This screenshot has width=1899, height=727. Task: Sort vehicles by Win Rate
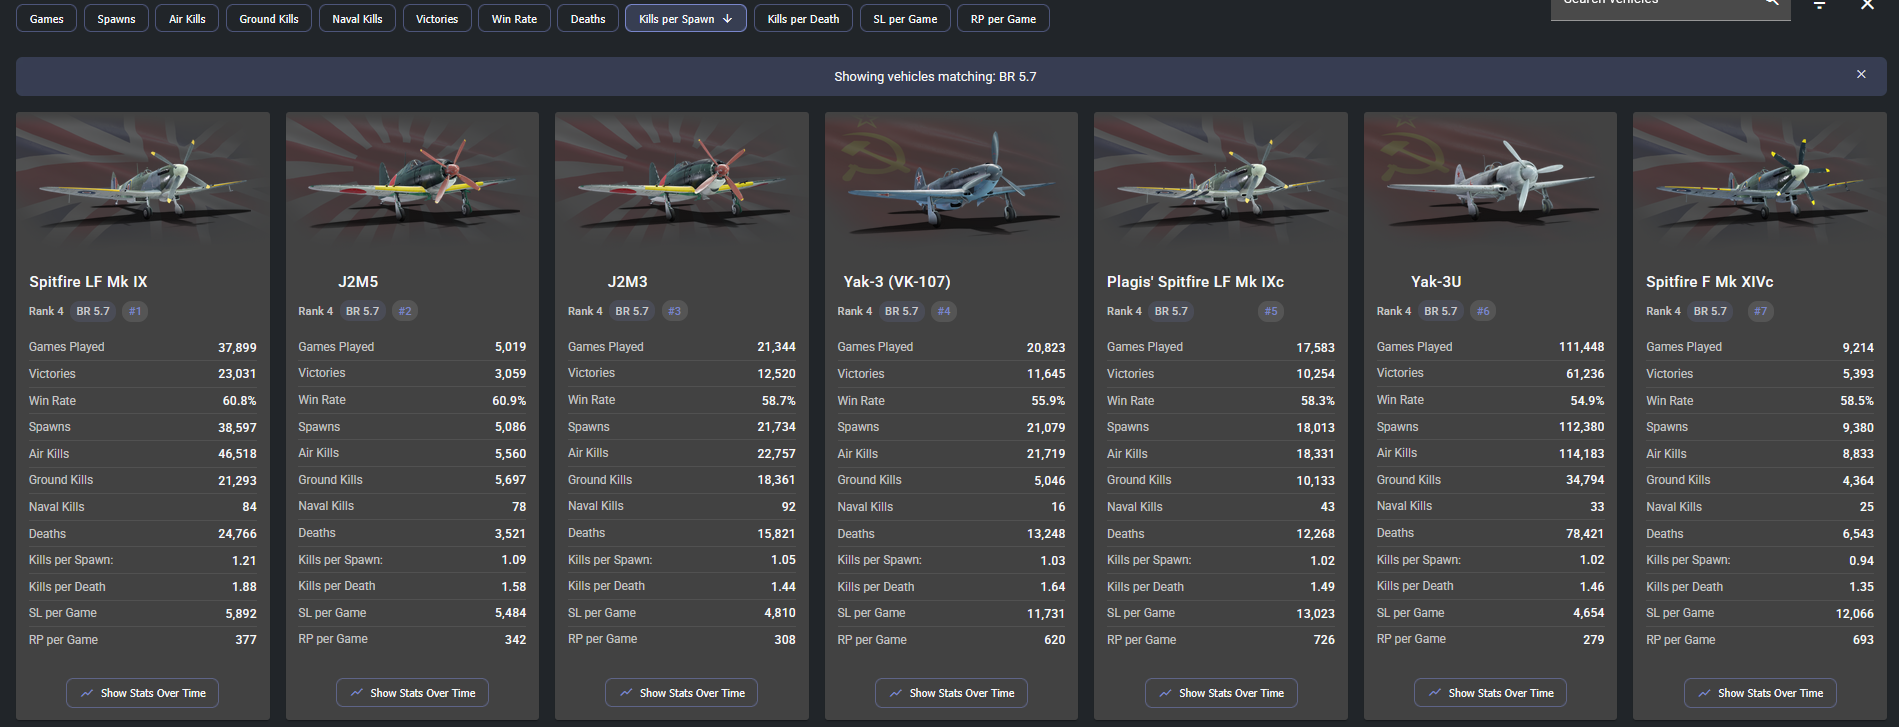click(x=514, y=19)
